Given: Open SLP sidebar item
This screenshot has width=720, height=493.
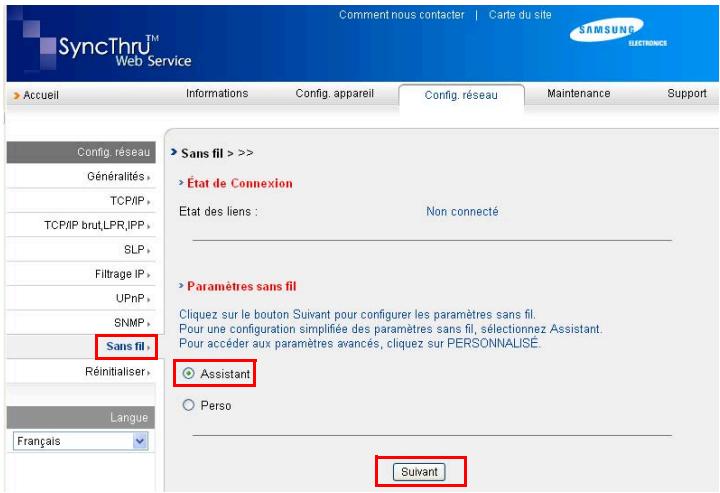Looking at the screenshot, I should [134, 250].
